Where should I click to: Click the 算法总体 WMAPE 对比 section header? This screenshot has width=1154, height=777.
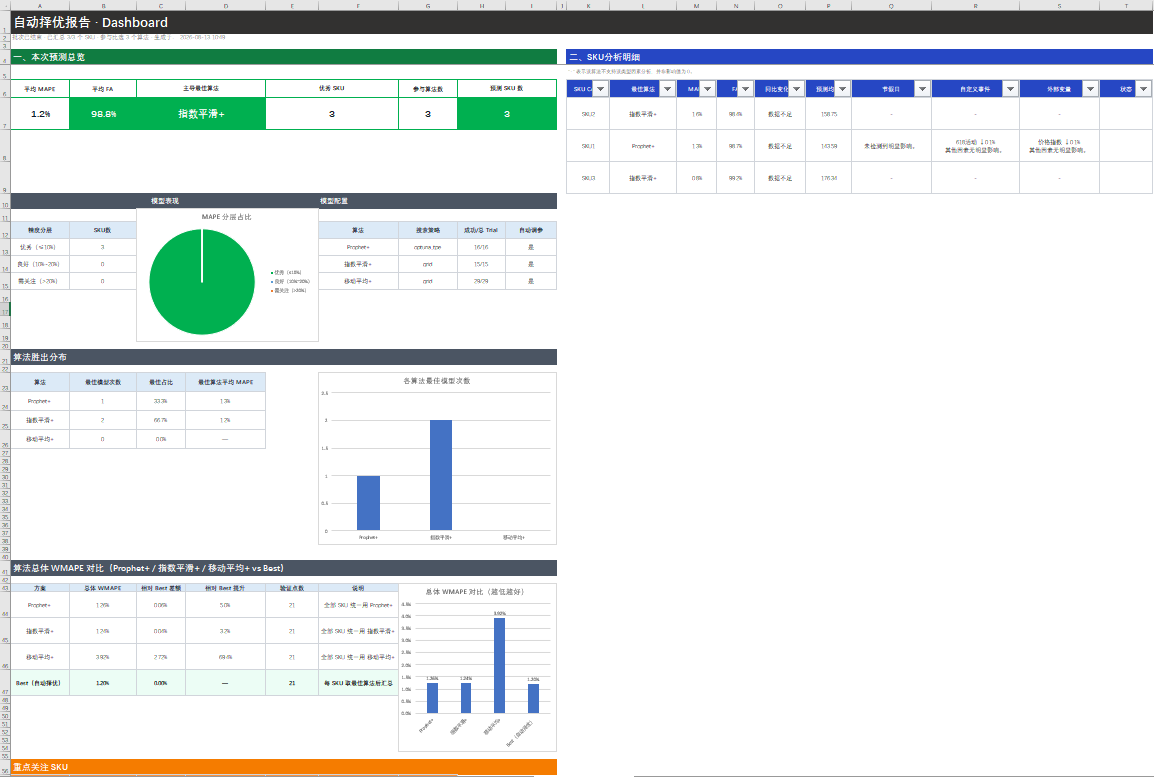283,568
